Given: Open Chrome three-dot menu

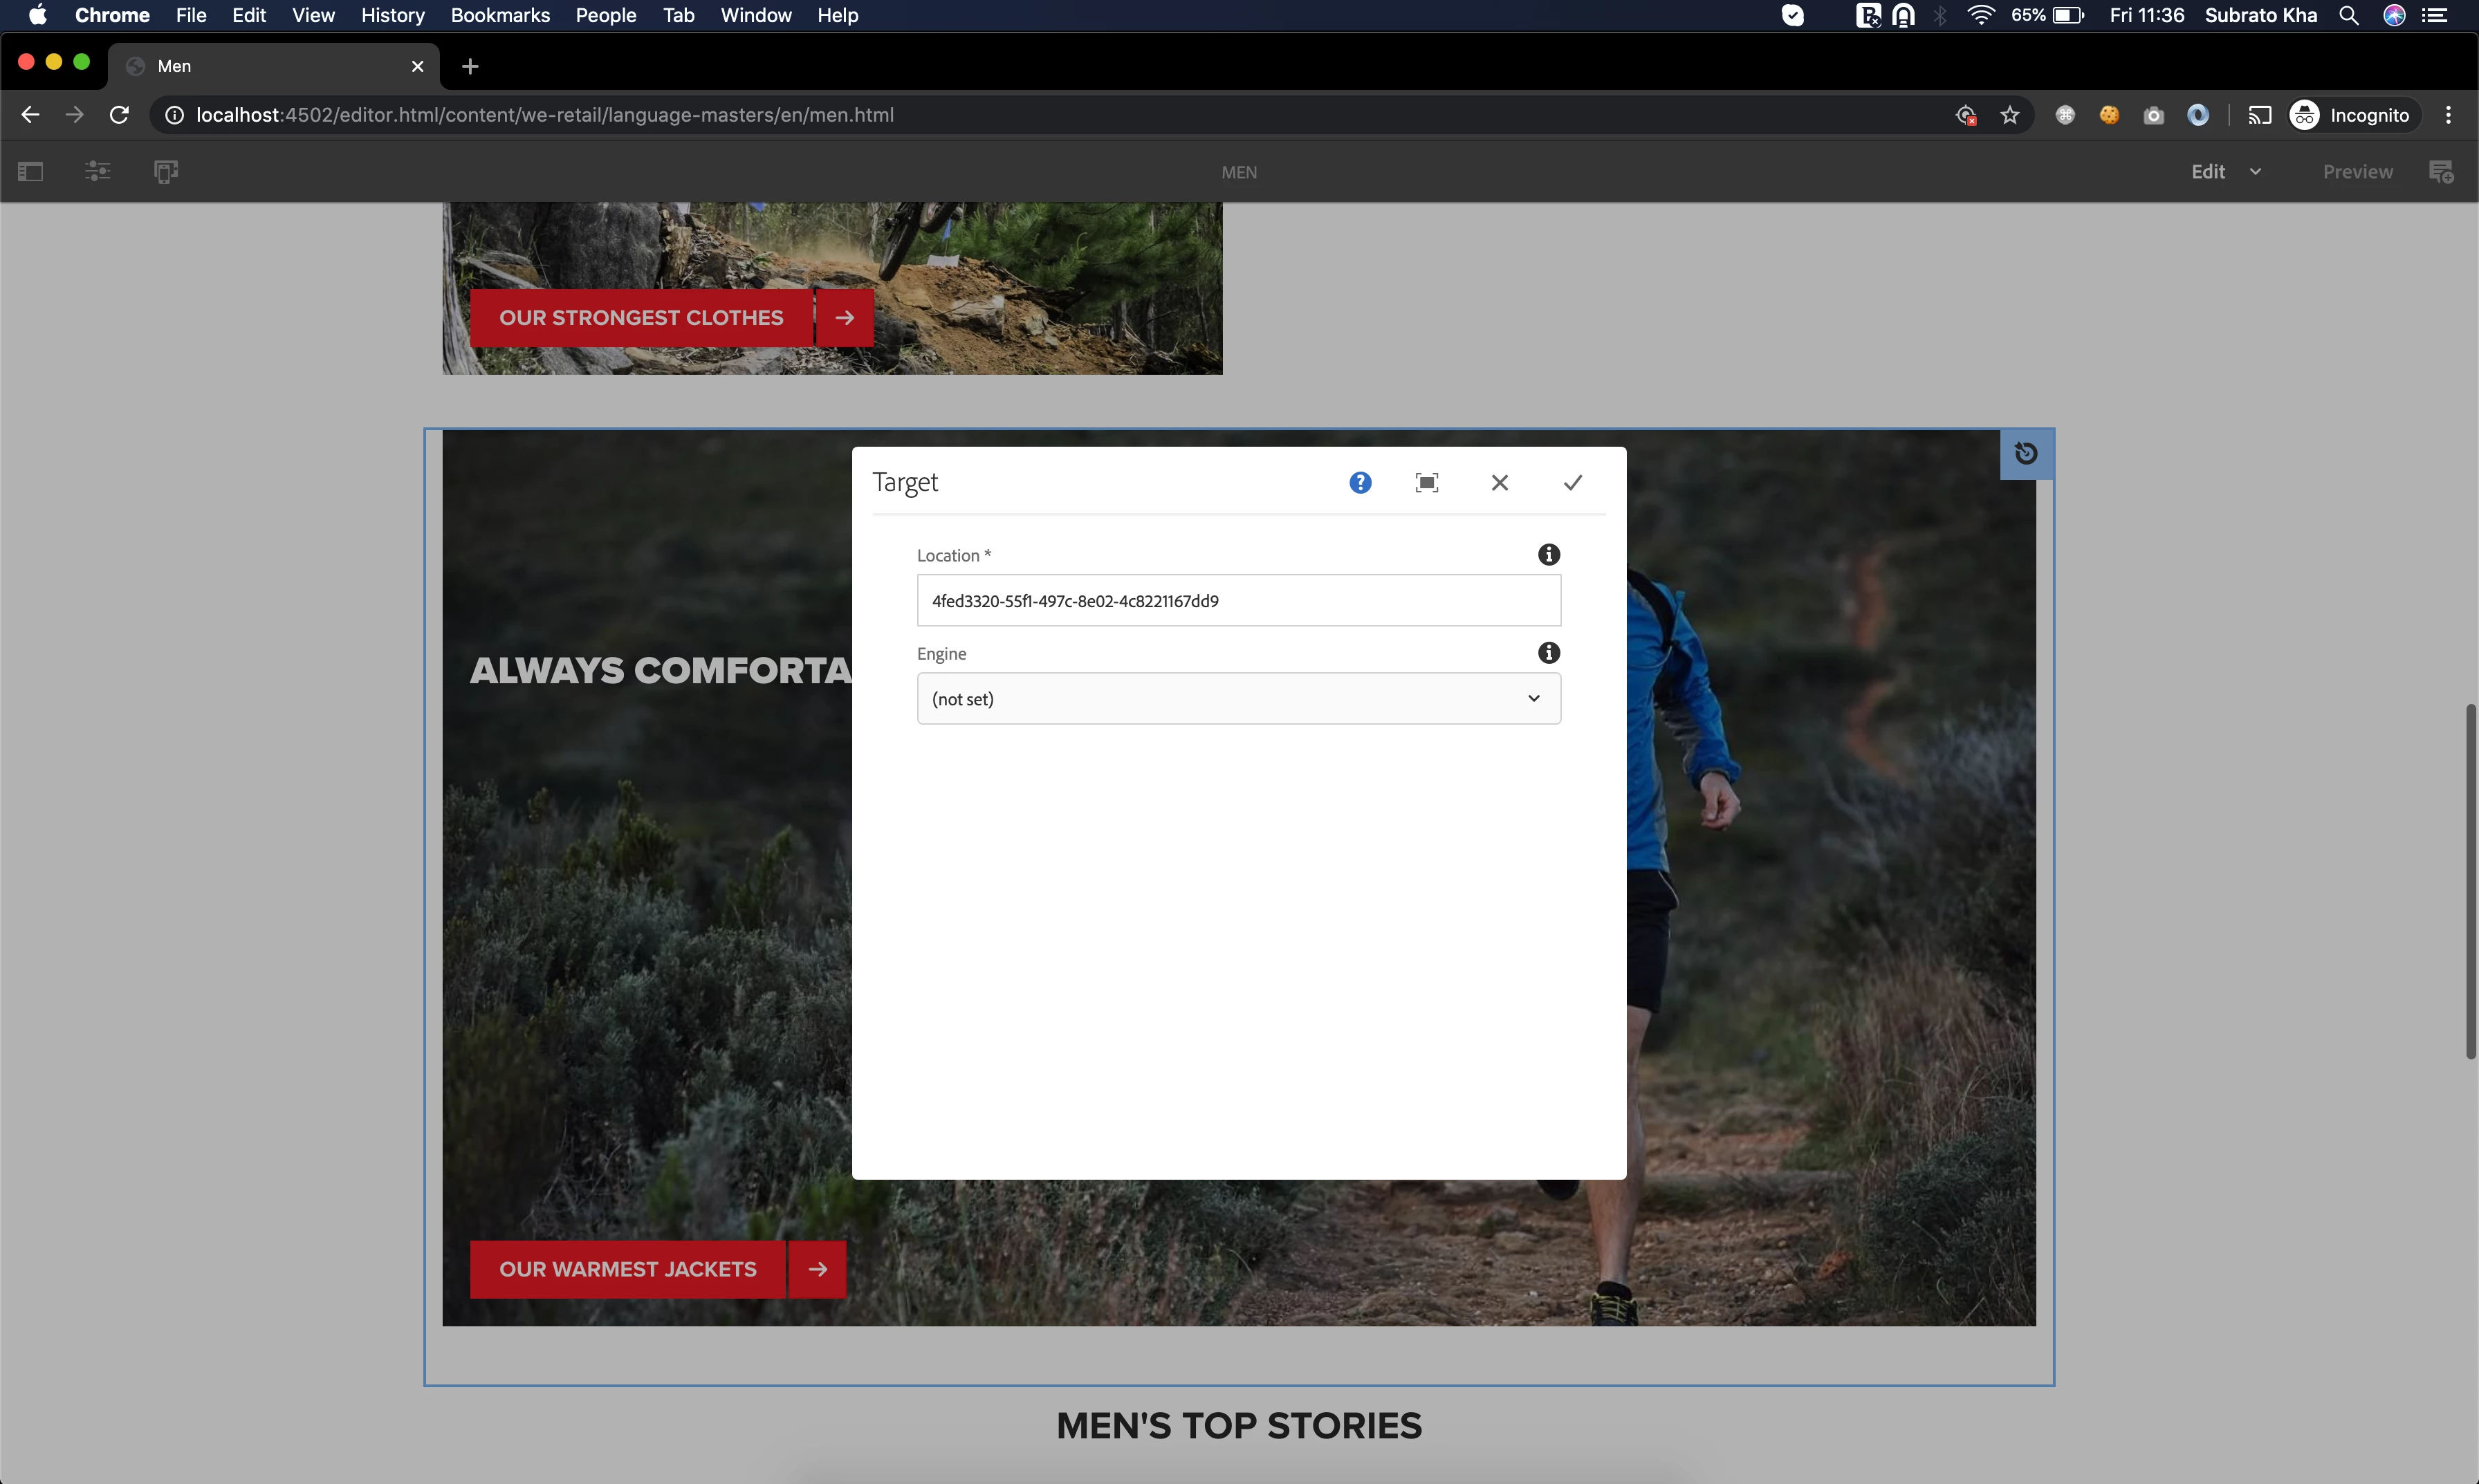Looking at the screenshot, I should click(2449, 116).
